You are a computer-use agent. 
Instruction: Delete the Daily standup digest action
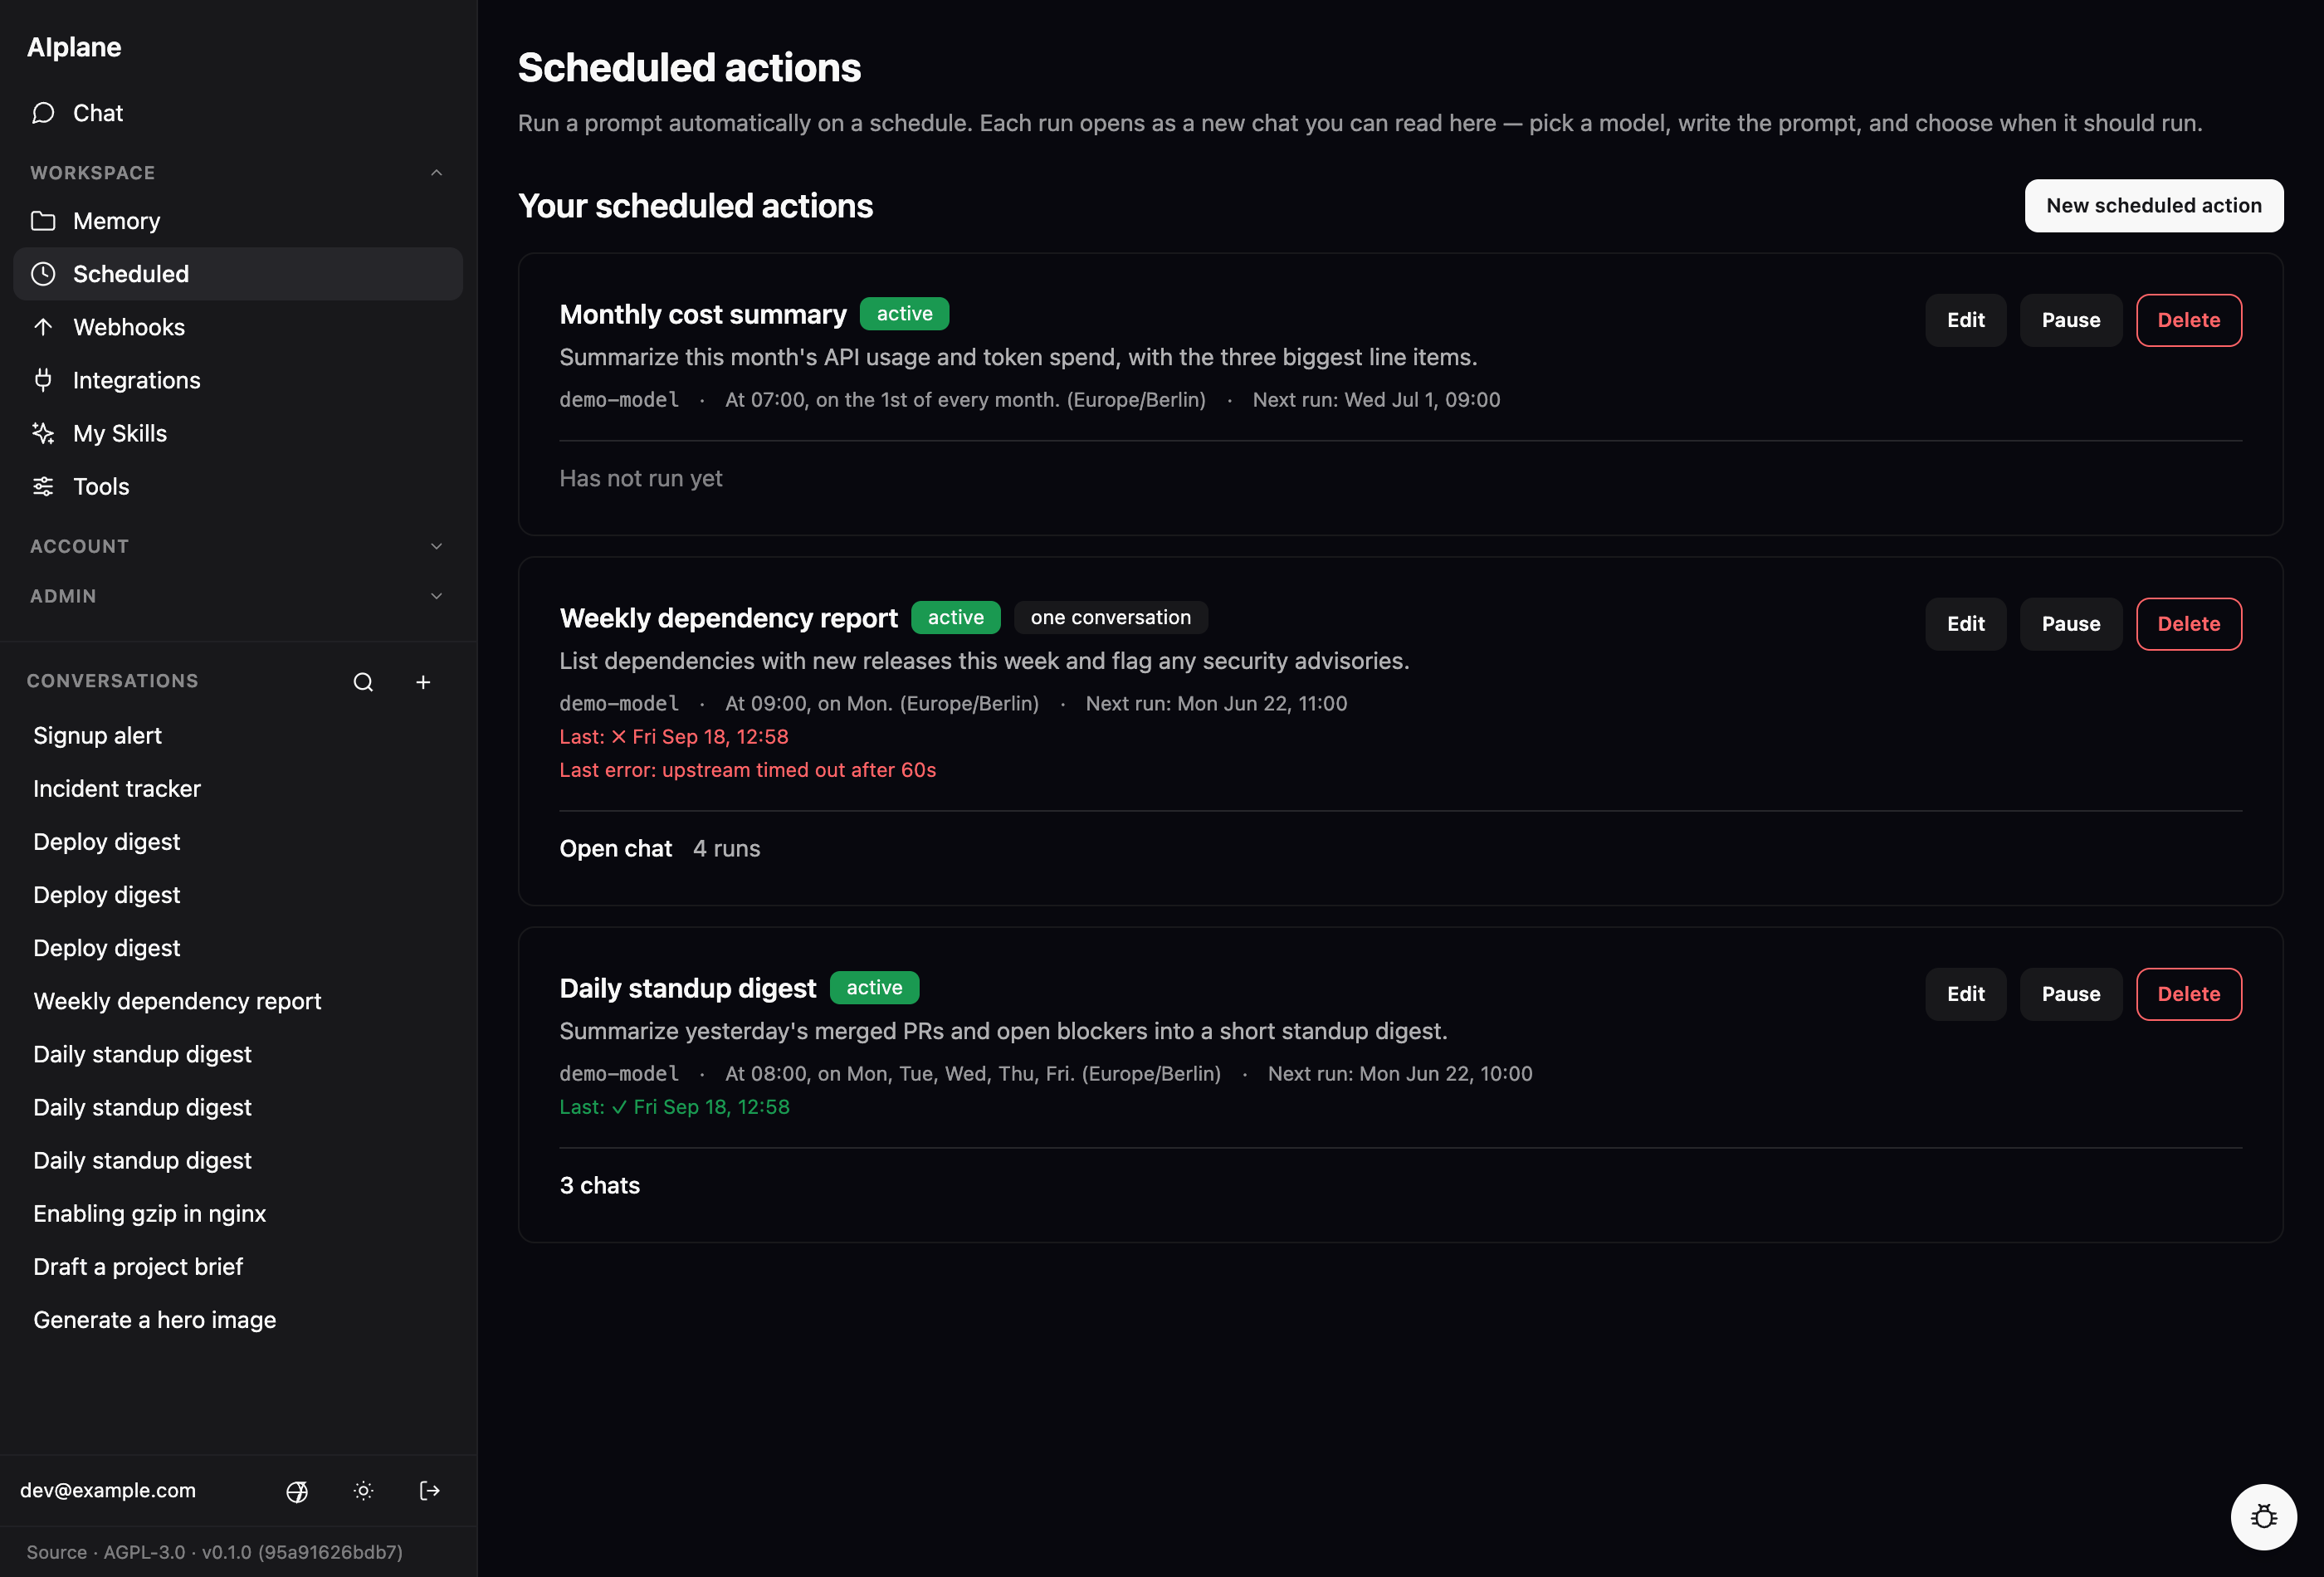[2188, 994]
